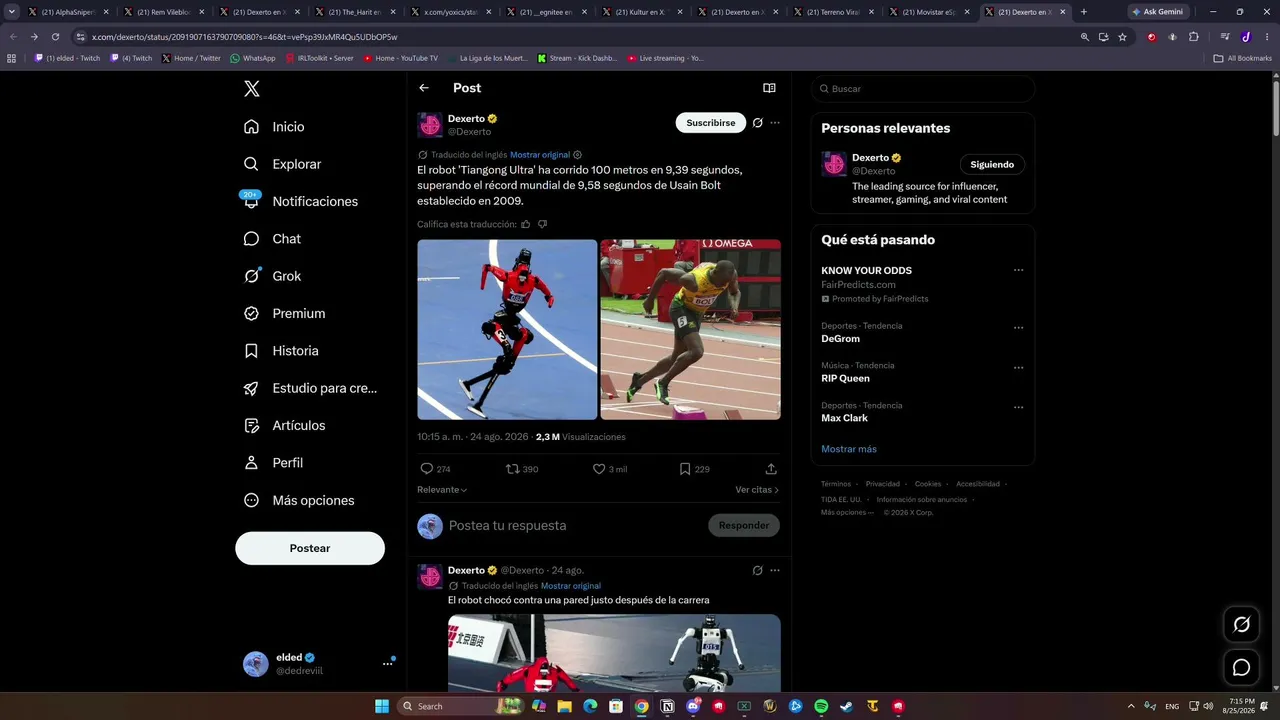This screenshot has width=1280, height=720.
Task: Click the Ask Gemini button
Action: (1159, 12)
